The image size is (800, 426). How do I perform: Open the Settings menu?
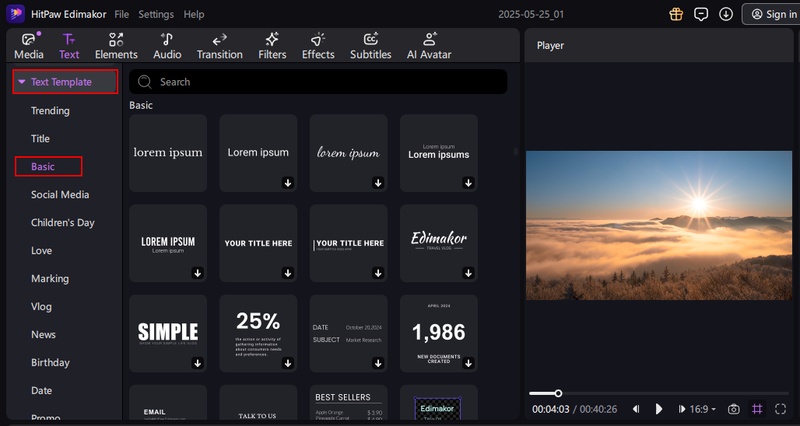point(155,15)
